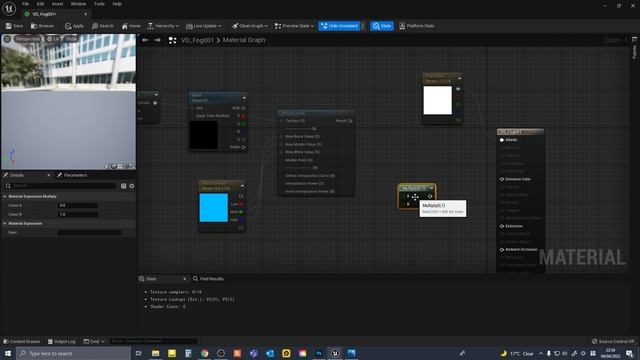
Task: Open the Clean Graph dropdown
Action: tap(250, 26)
